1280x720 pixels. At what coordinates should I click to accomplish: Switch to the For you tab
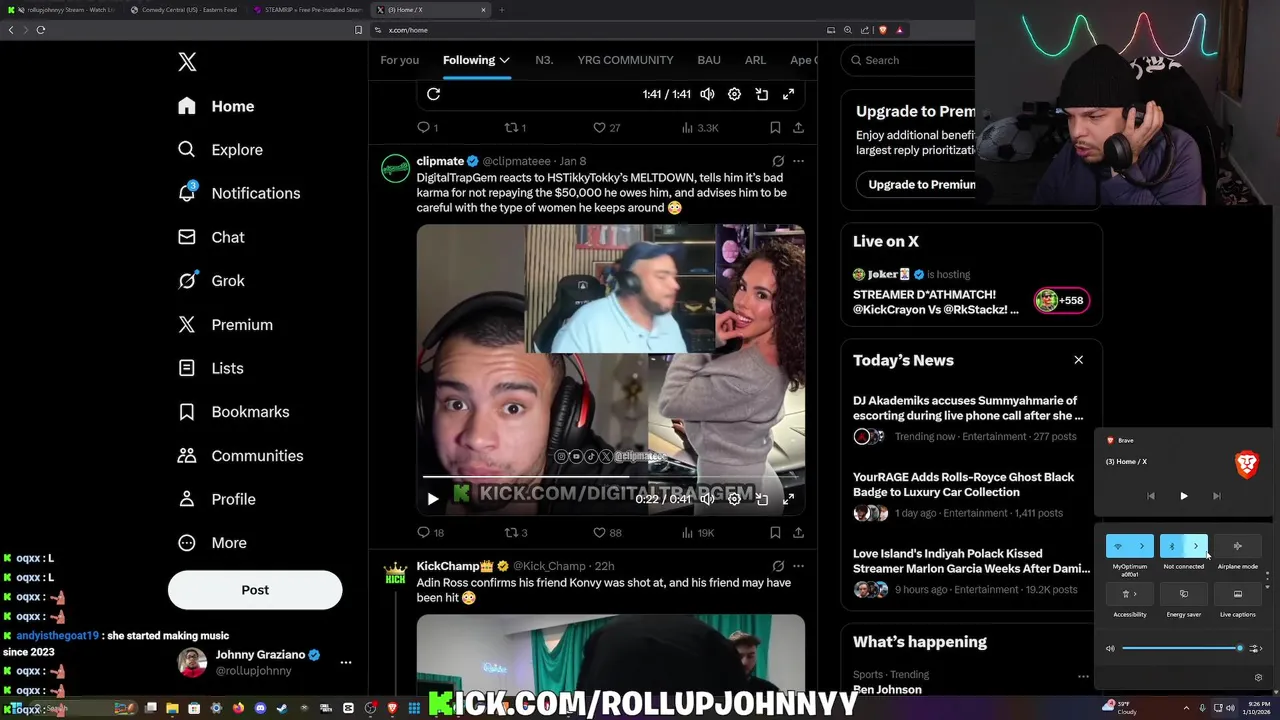click(400, 60)
